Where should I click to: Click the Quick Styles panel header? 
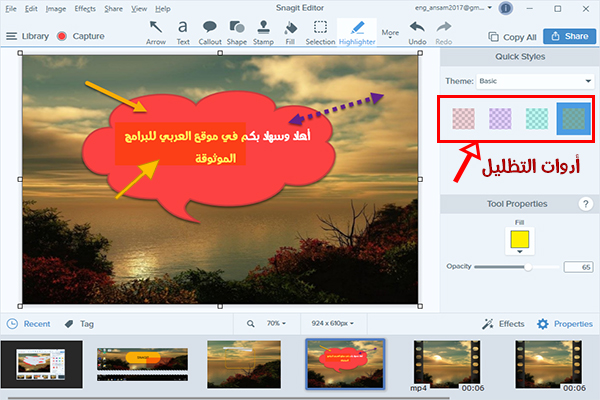tap(520, 57)
